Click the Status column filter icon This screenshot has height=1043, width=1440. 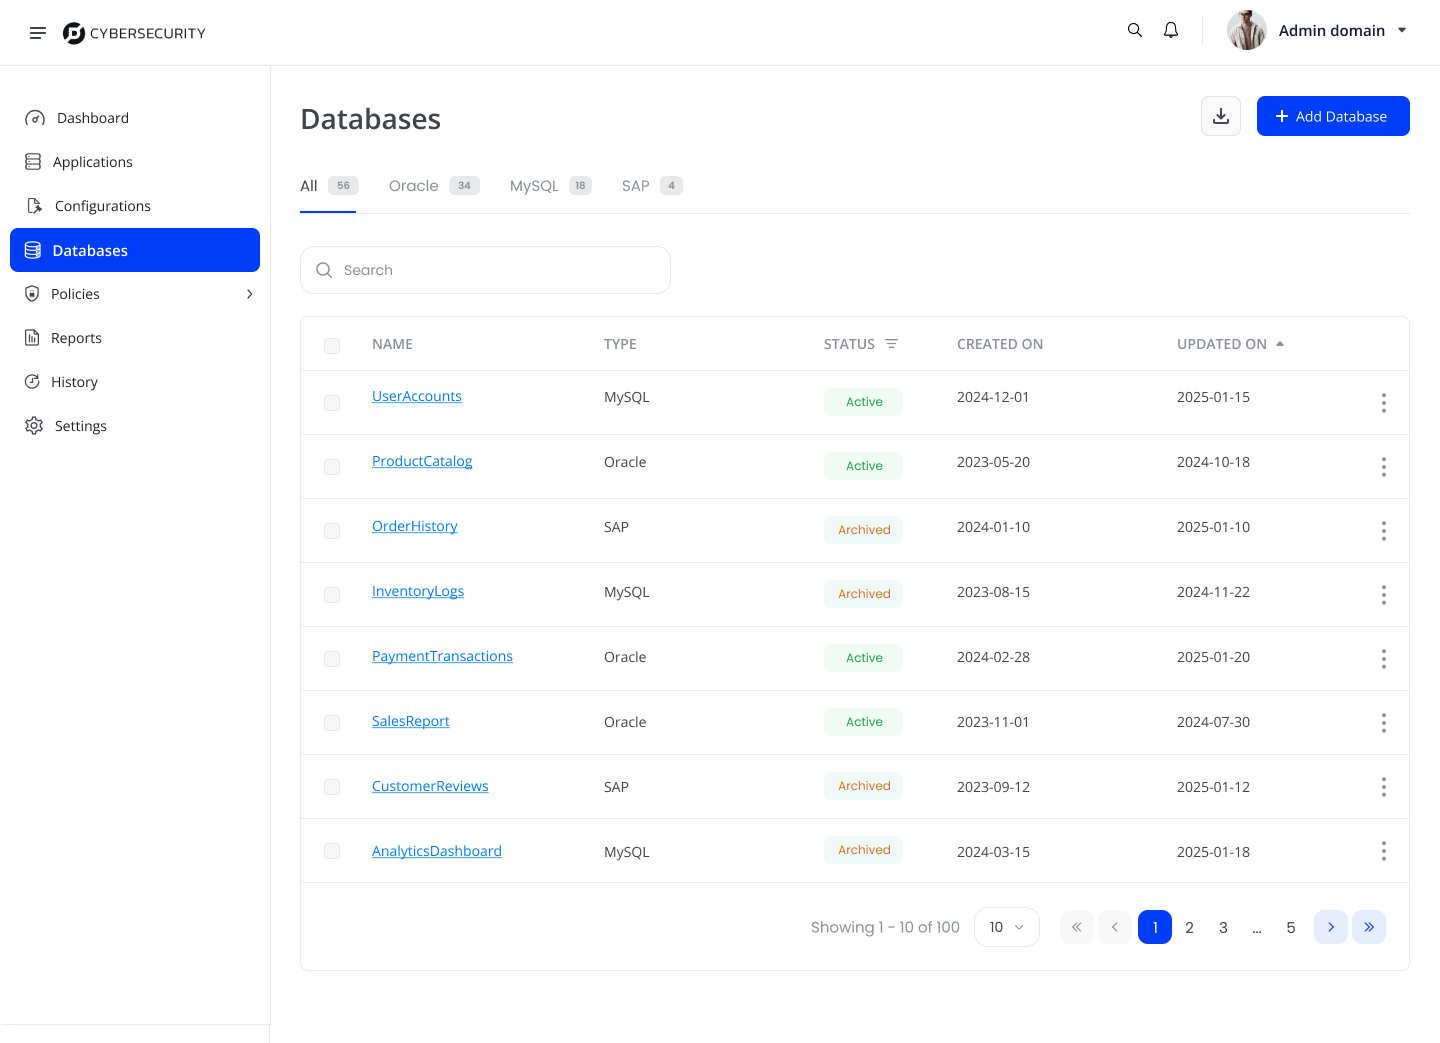891,344
